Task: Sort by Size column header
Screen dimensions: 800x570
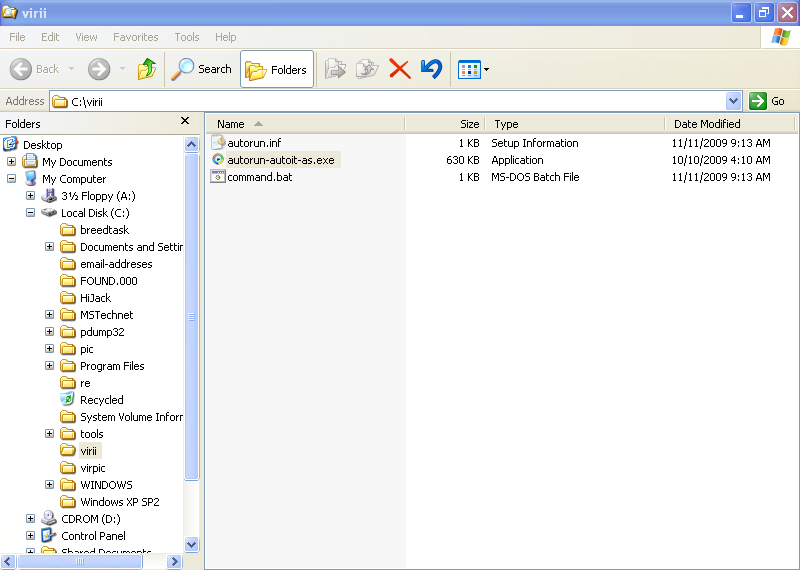Action: pos(444,124)
